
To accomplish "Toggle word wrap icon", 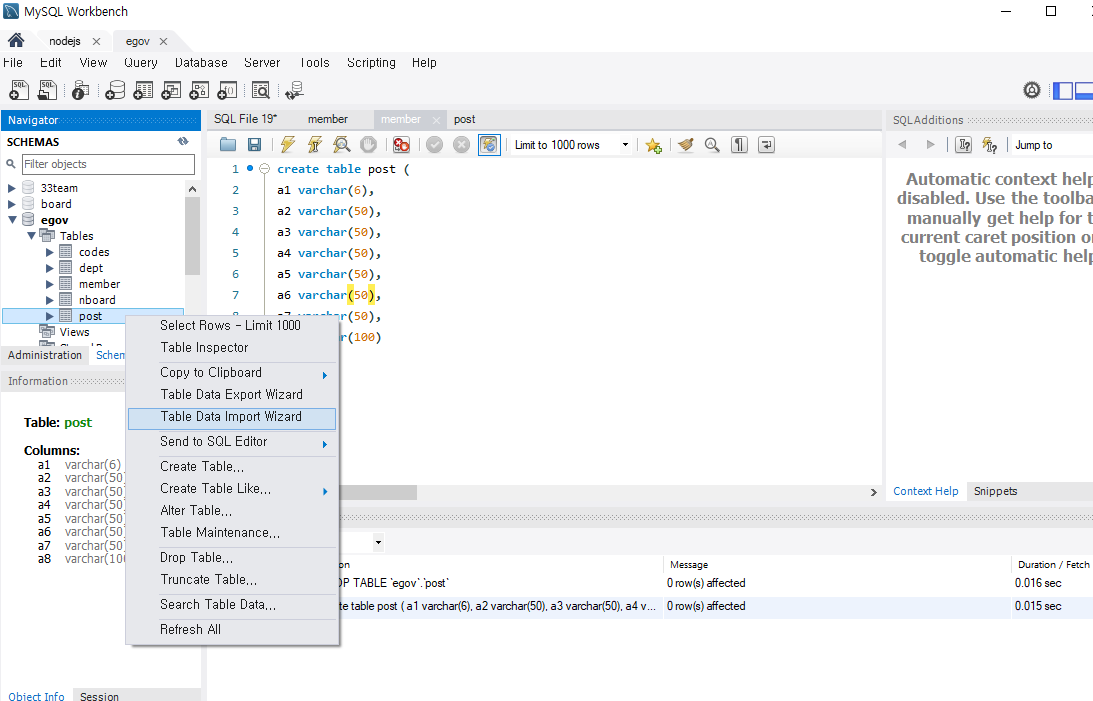I will pyautogui.click(x=766, y=145).
